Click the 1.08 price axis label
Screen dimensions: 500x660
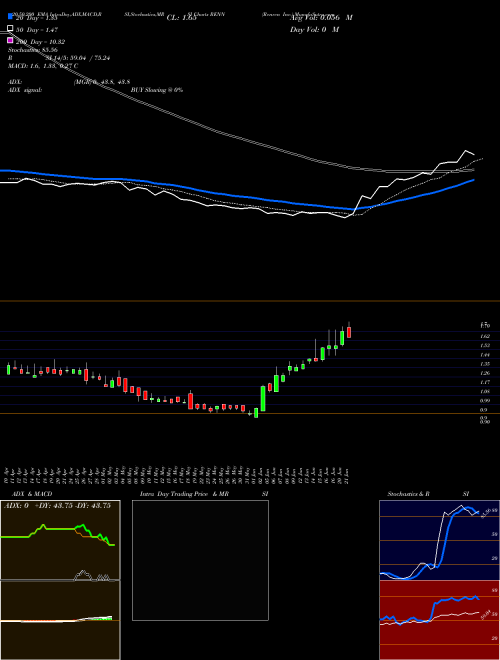tap(485, 391)
